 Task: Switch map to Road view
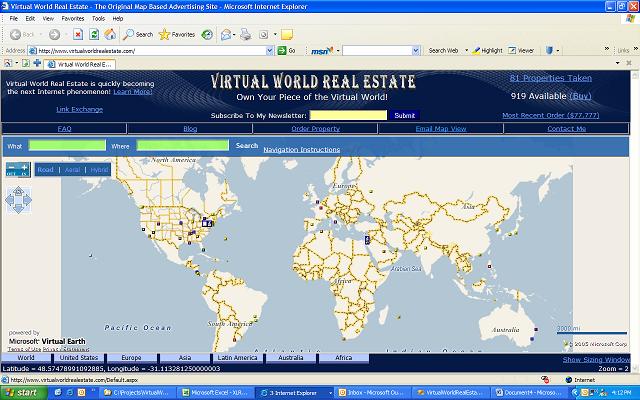pos(45,169)
